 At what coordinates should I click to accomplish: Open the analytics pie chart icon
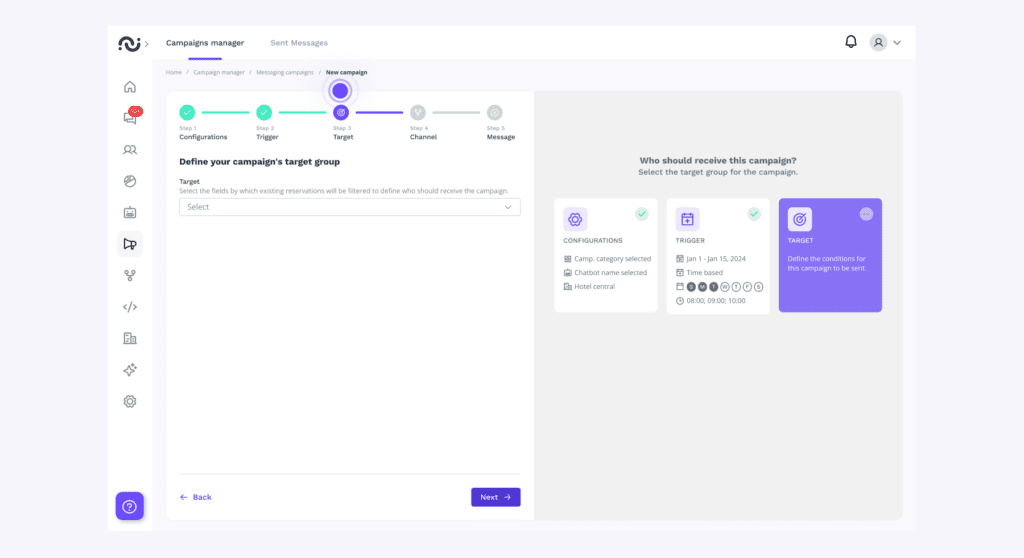[129, 181]
